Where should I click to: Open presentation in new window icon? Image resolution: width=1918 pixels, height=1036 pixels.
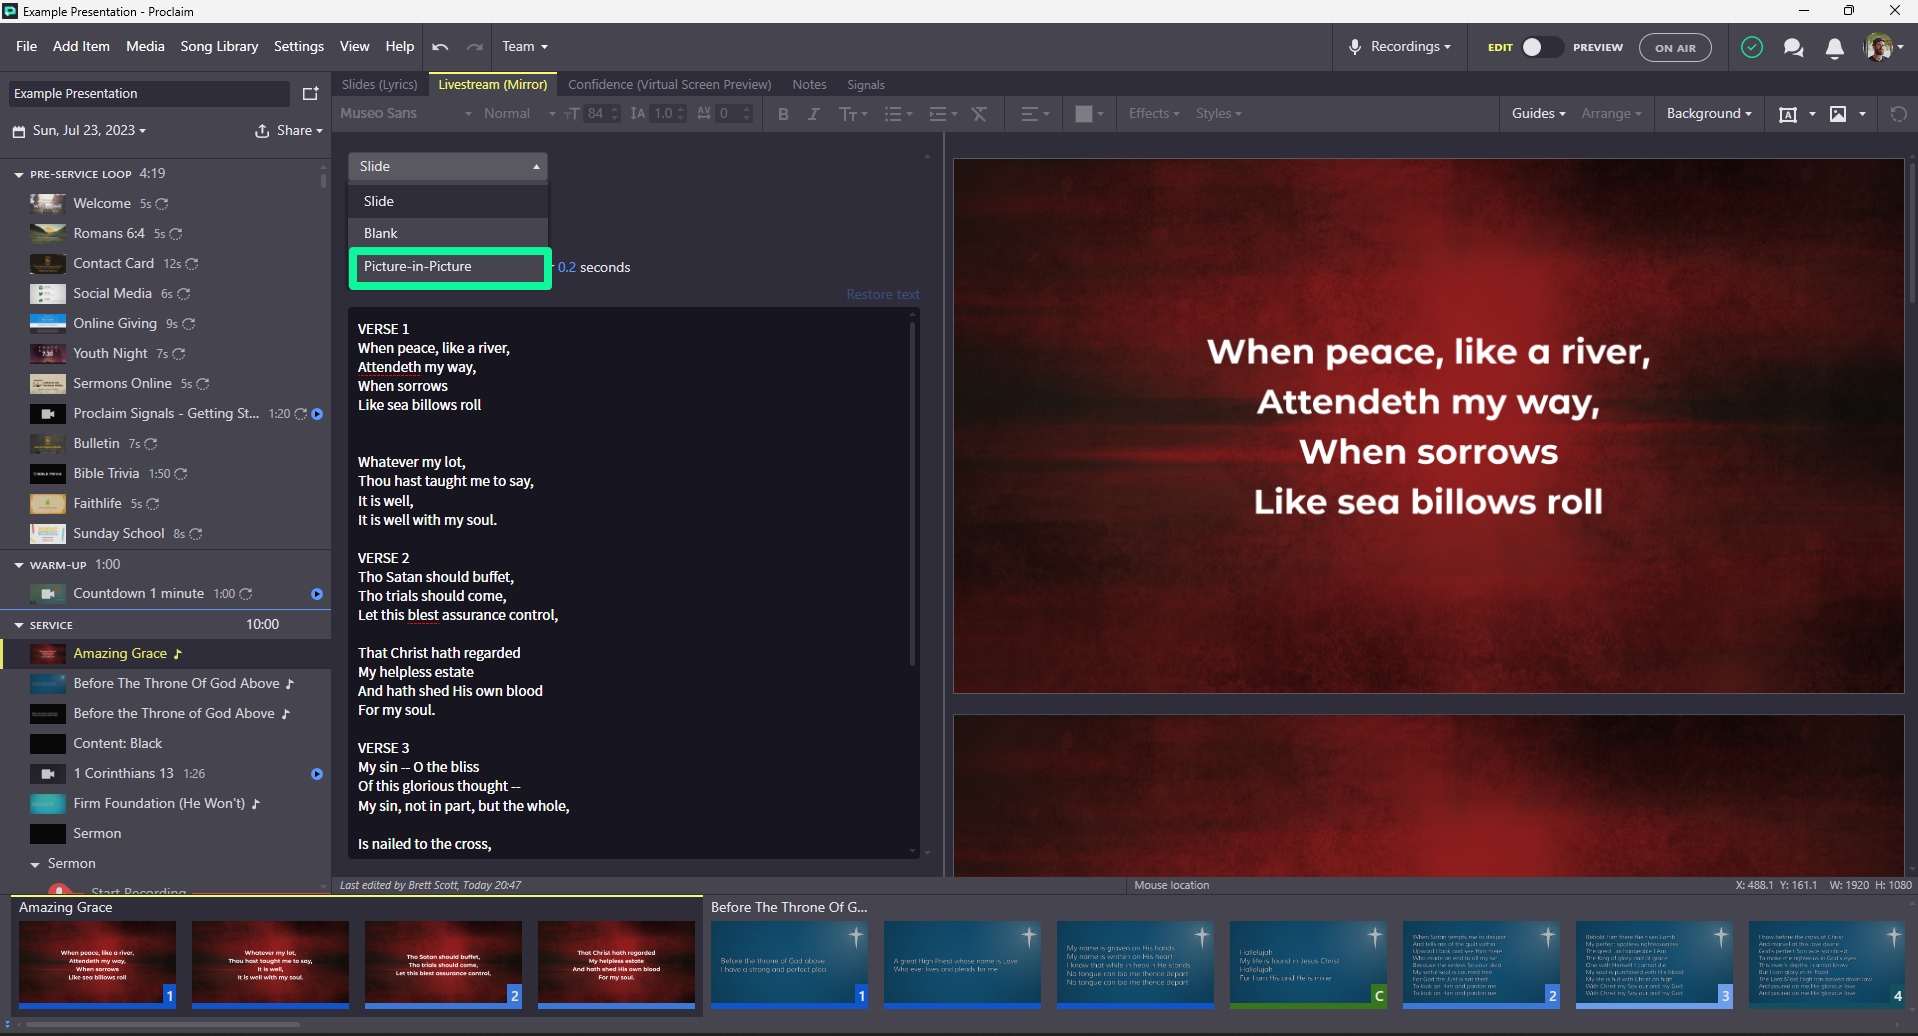(x=310, y=94)
